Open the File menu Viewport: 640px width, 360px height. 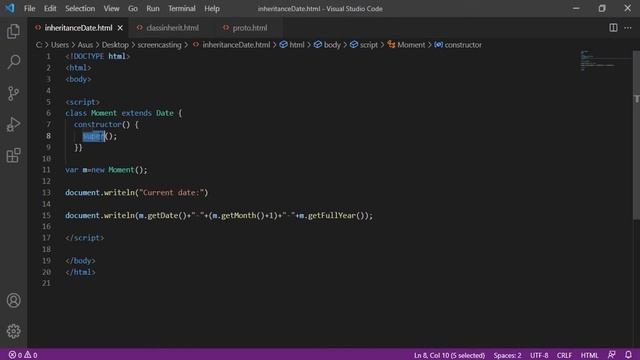[29, 9]
